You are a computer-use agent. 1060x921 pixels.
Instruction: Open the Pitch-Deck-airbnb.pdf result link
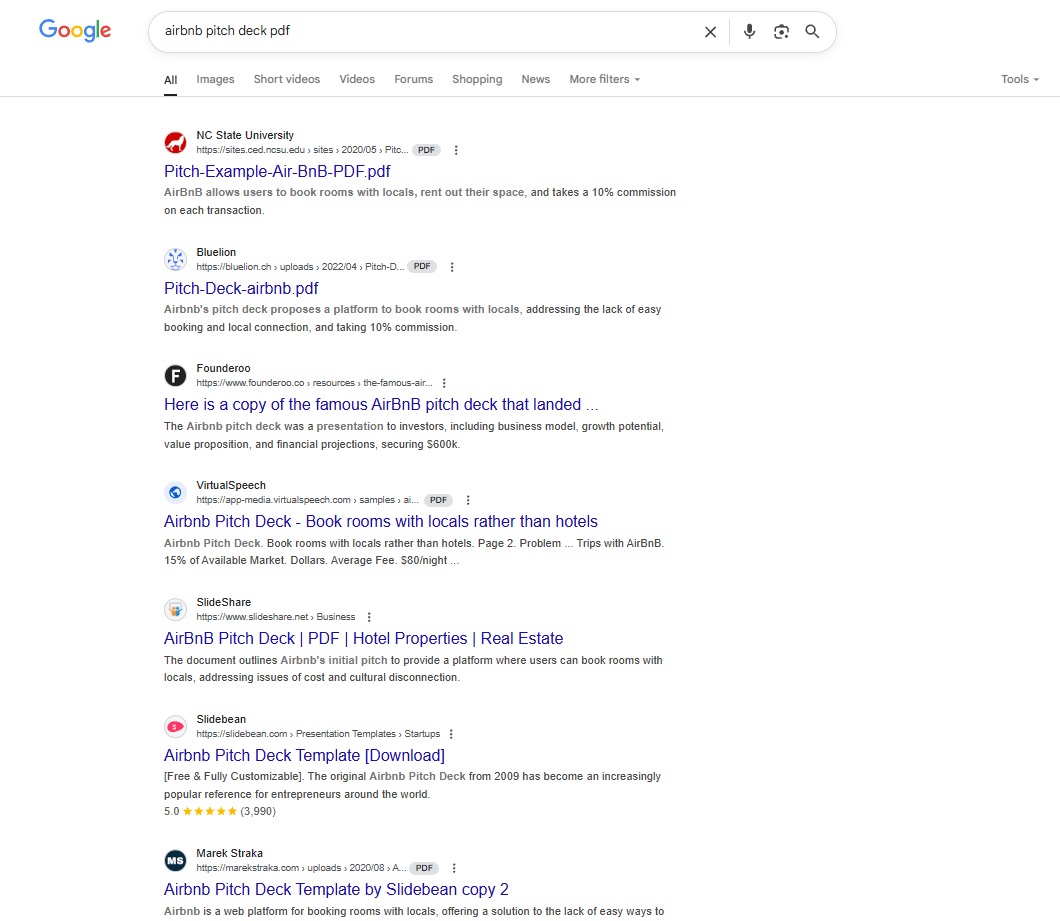(241, 289)
